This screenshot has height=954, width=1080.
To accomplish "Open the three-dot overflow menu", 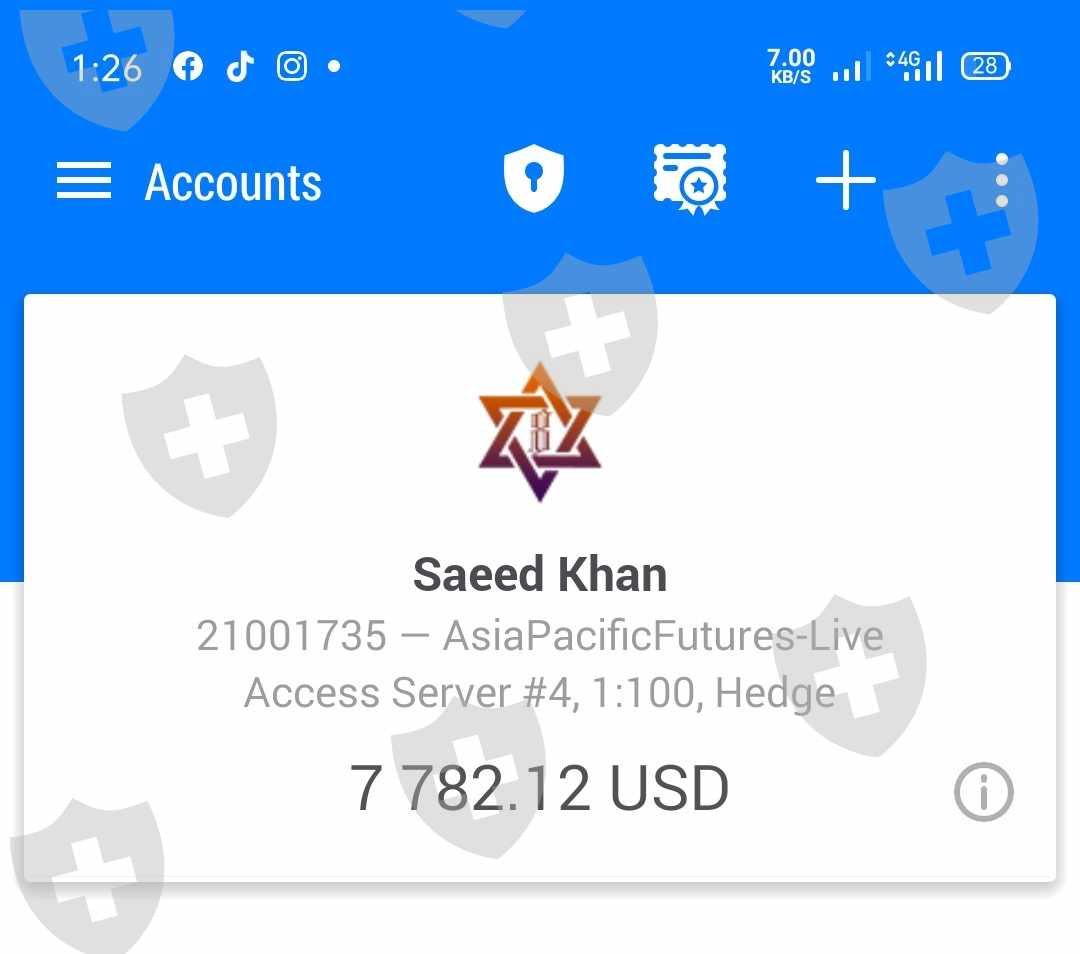I will point(1002,180).
